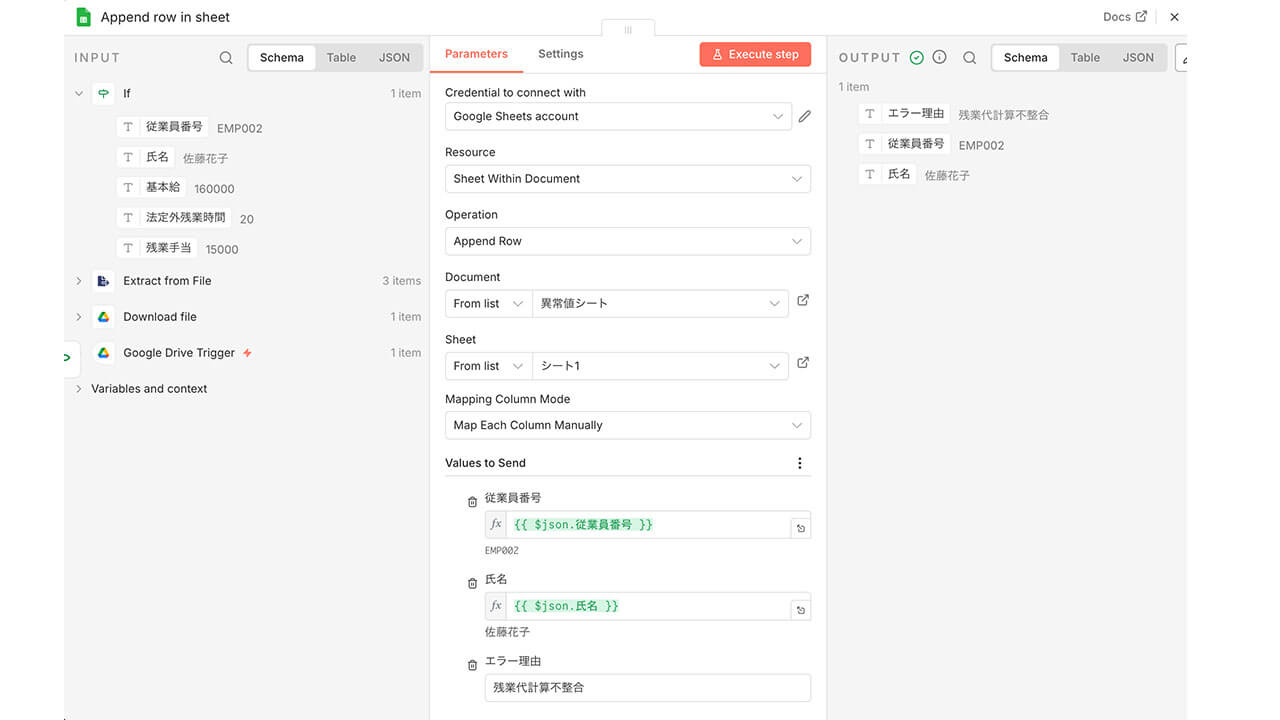Open the Document external link icon

[x=803, y=301]
